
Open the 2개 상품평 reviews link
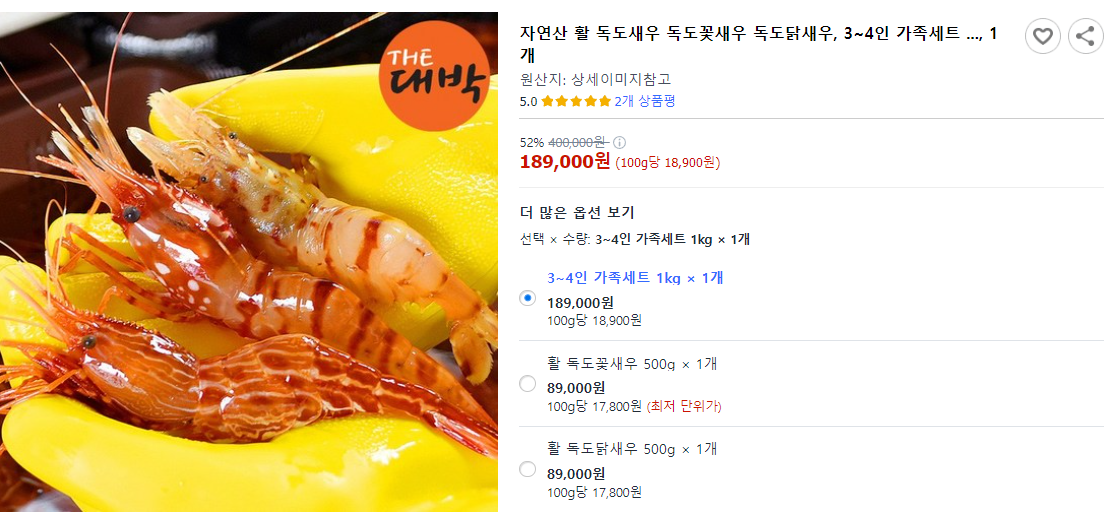pos(644,101)
